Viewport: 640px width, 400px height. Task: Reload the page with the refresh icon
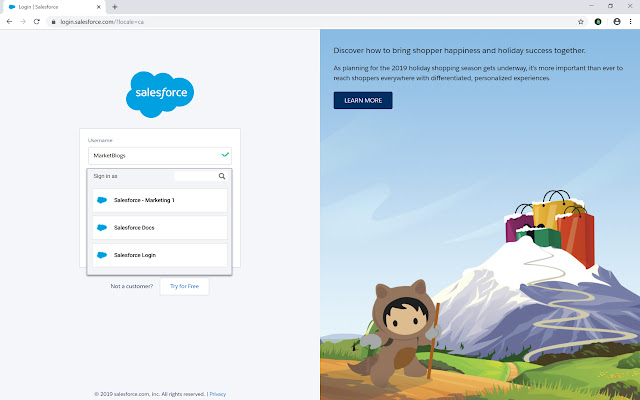37,22
